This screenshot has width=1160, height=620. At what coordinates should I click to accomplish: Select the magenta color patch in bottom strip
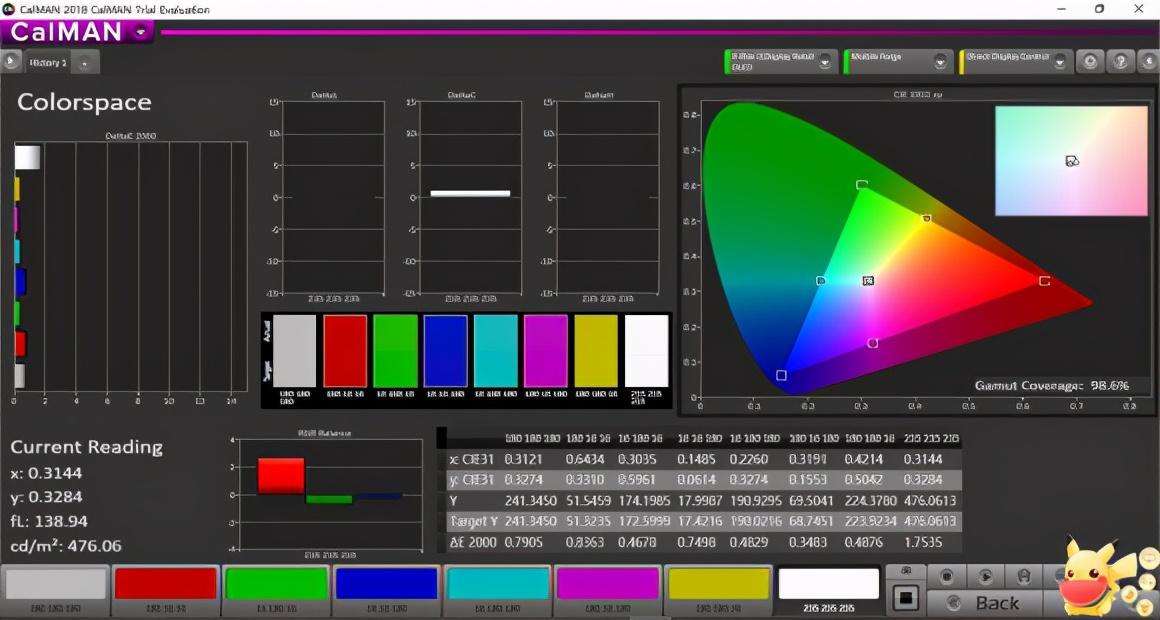point(607,584)
